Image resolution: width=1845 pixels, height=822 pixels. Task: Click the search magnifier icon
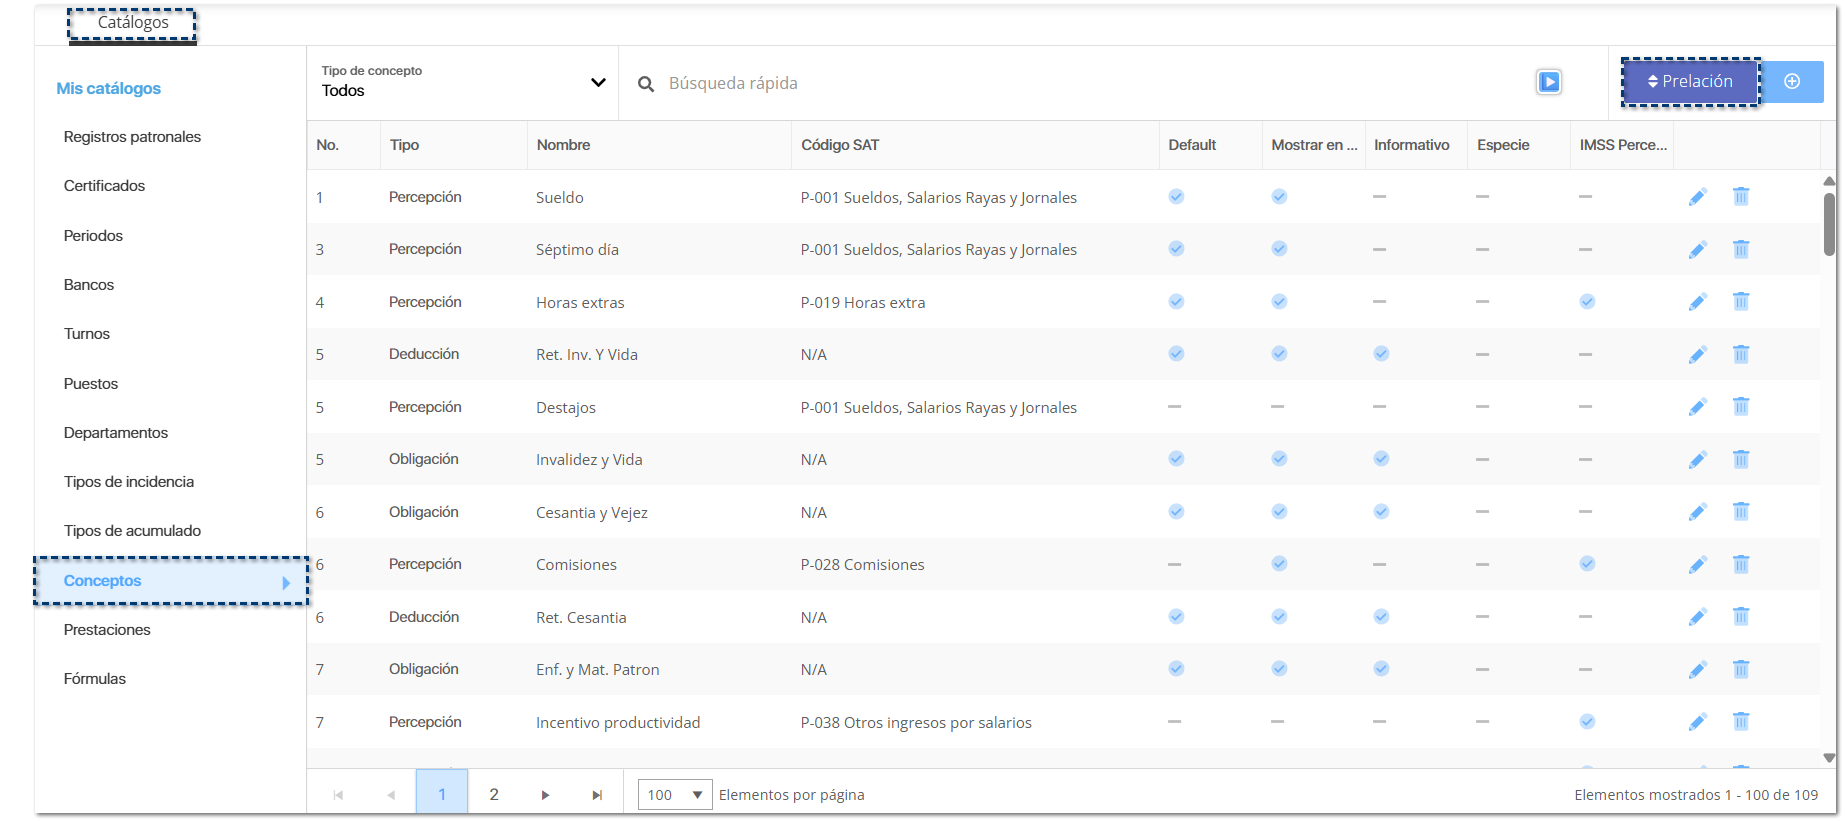click(646, 84)
